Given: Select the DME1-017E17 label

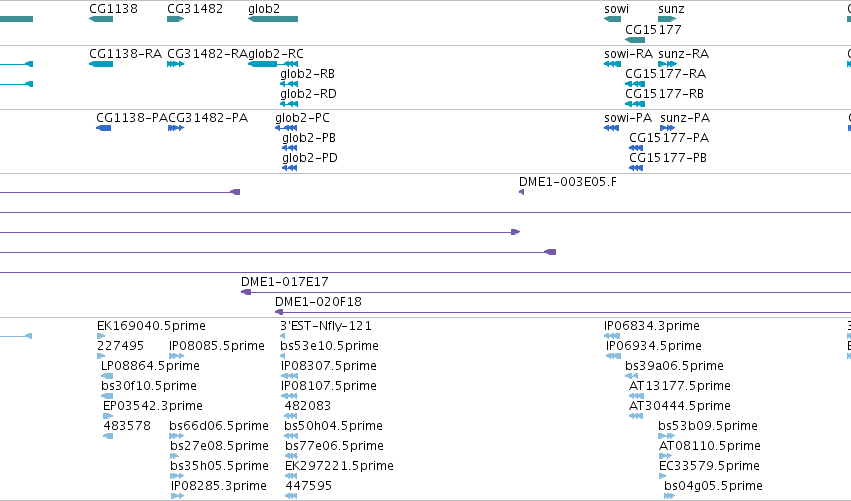Looking at the screenshot, I should tap(285, 282).
